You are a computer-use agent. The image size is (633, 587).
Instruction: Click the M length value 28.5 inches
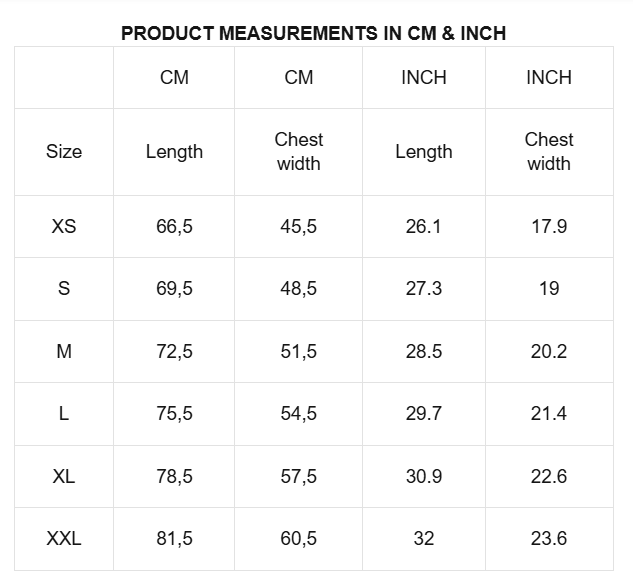424,352
